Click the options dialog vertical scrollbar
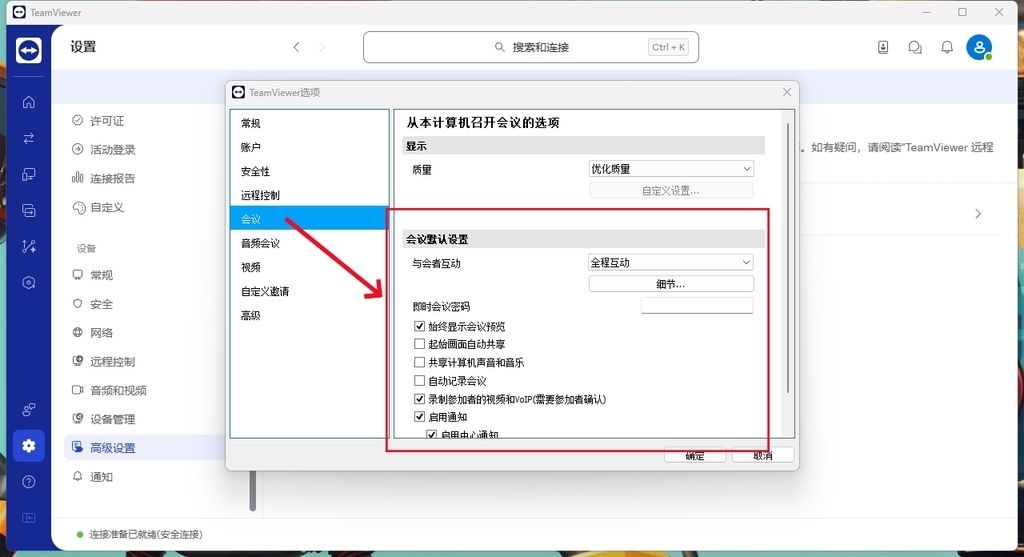 pos(788,258)
